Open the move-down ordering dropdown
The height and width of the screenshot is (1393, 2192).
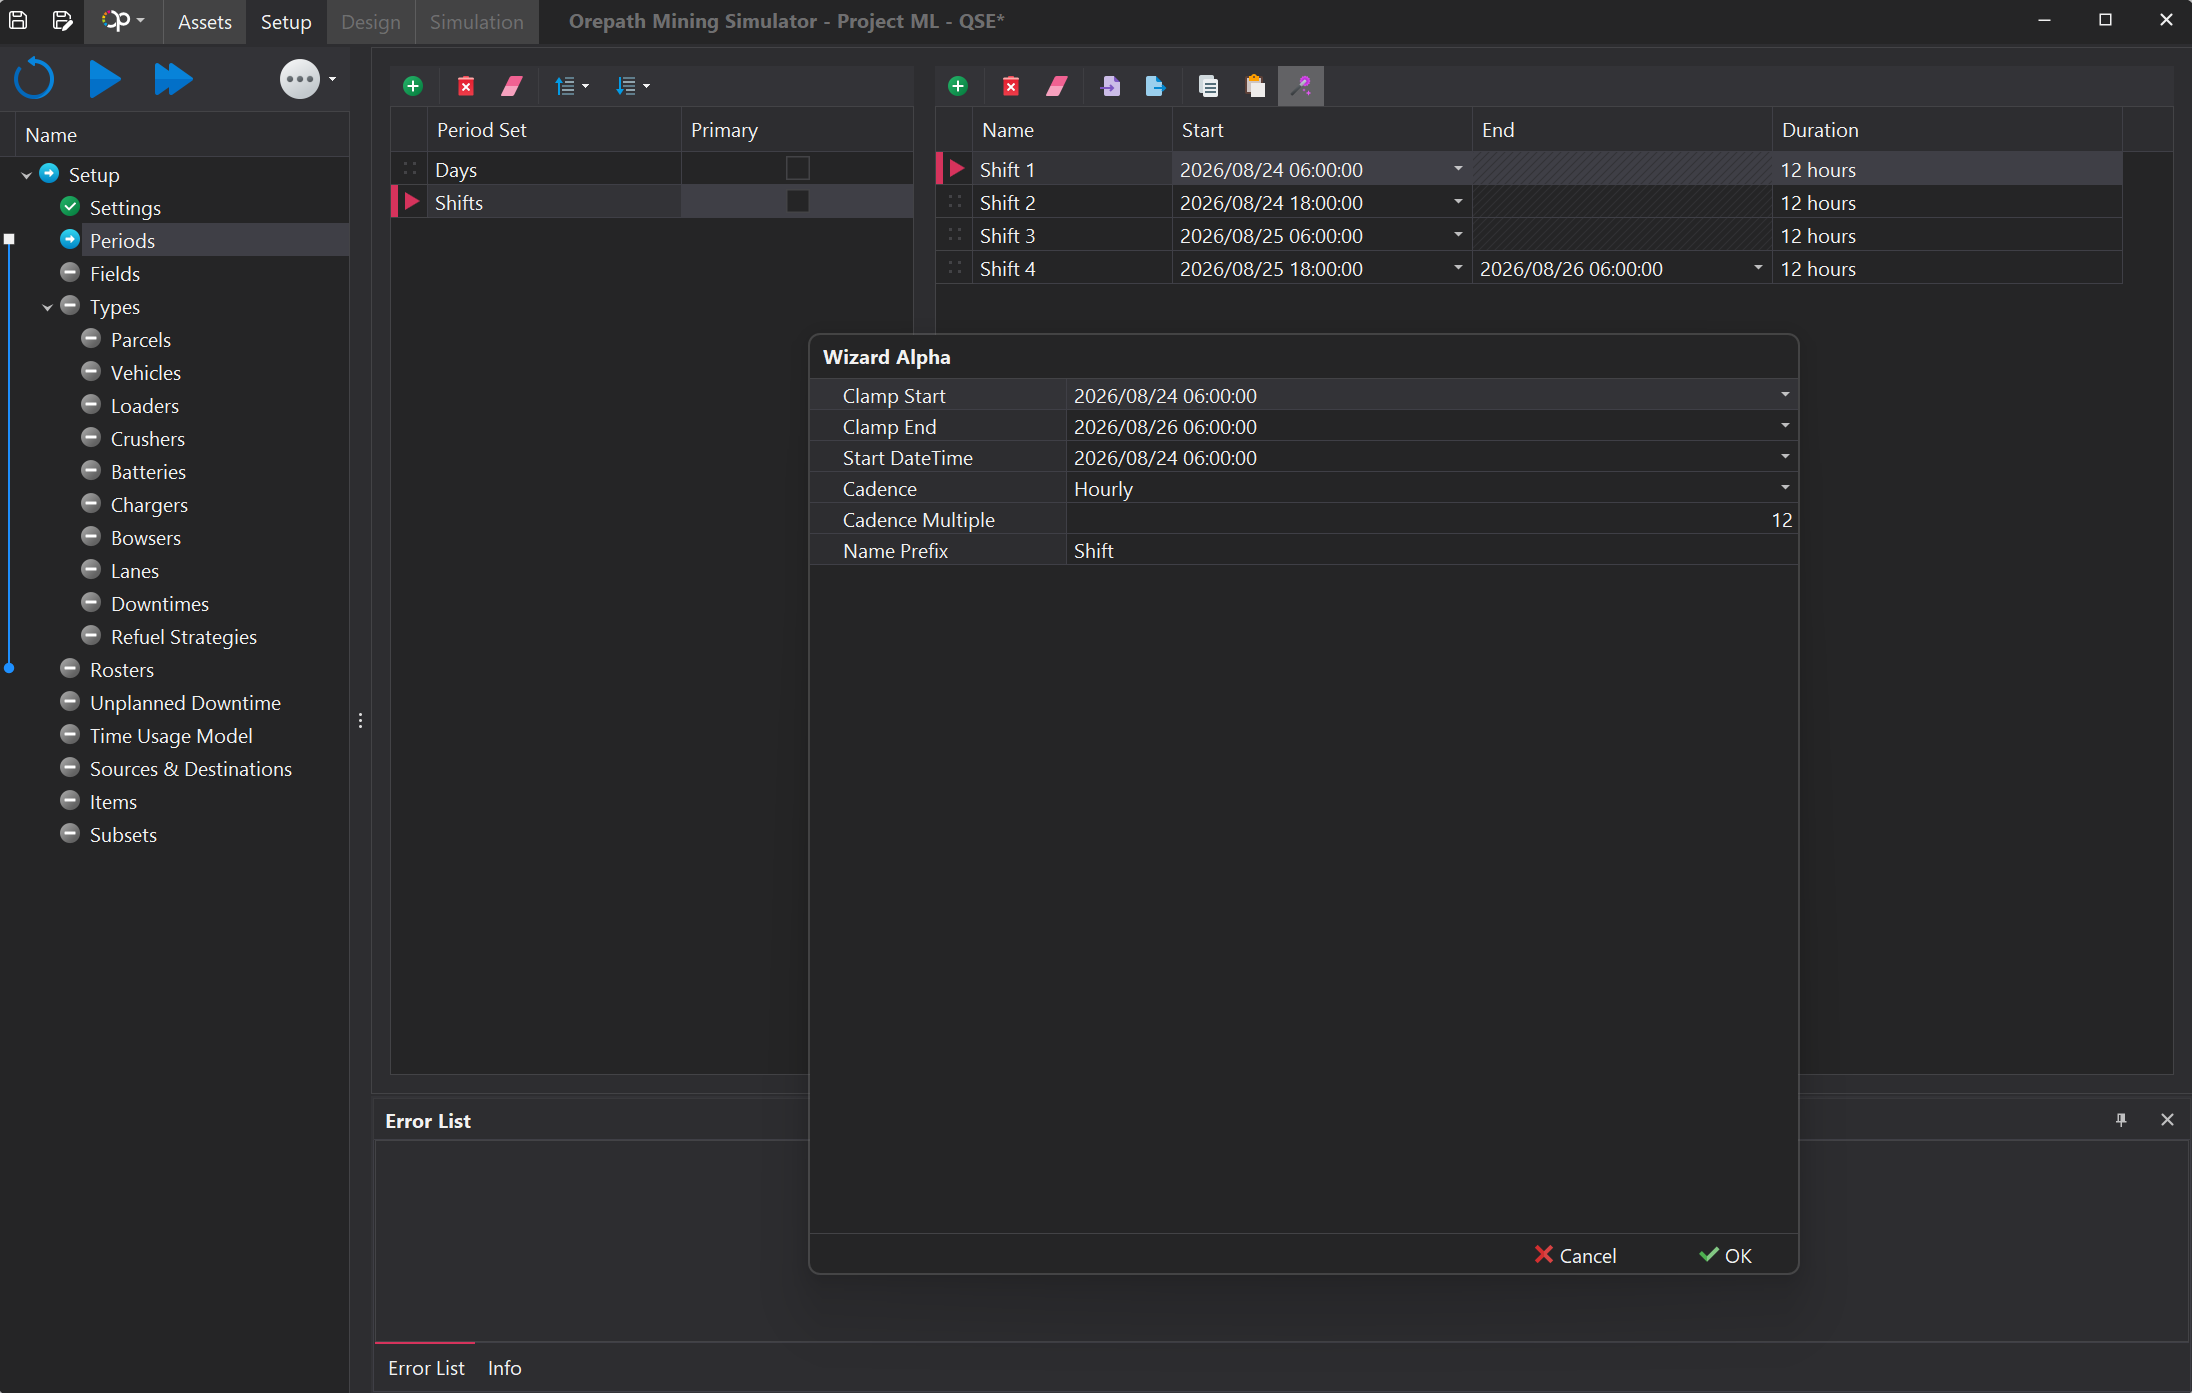tap(633, 86)
